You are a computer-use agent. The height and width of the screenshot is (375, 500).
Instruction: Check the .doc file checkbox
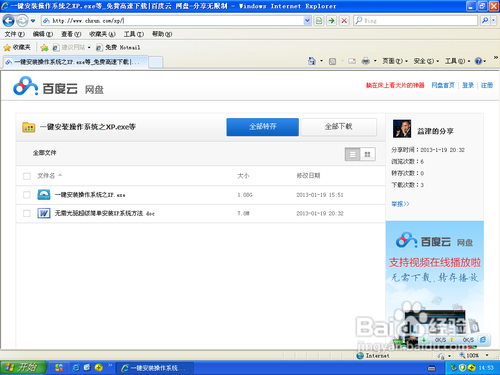(x=27, y=213)
